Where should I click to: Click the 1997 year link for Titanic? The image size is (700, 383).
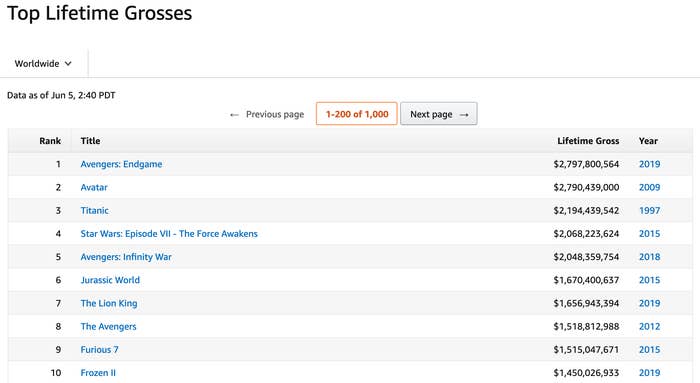pos(649,210)
